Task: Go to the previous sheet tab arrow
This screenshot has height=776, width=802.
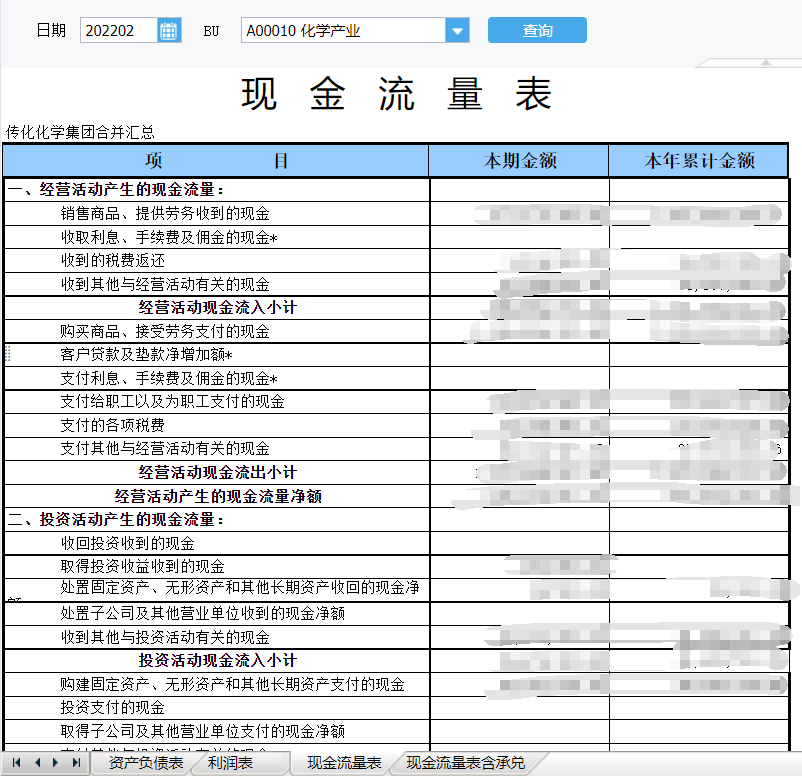Action: [x=37, y=763]
